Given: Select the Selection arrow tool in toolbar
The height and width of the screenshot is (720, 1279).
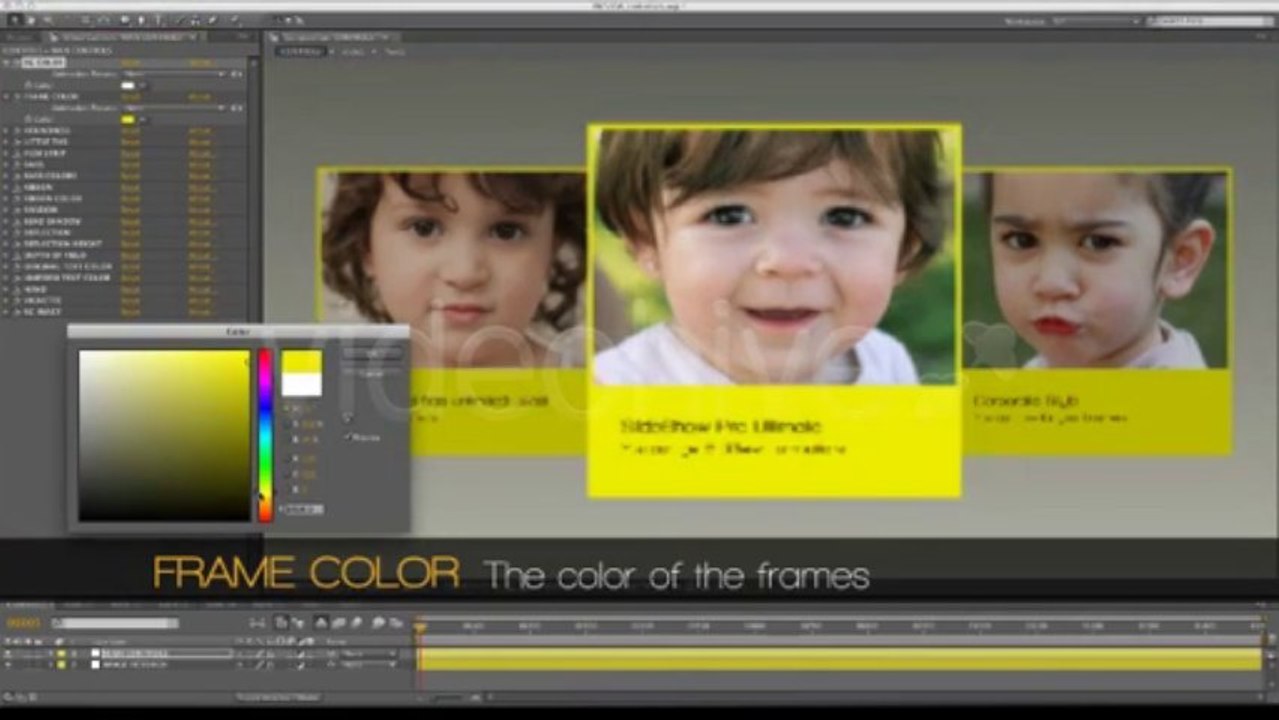Looking at the screenshot, I should pos(14,19).
